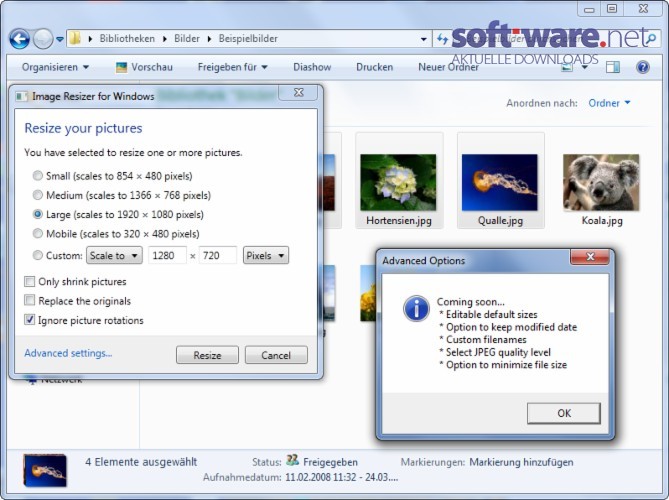Viewport: 669px width, 500px height.
Task: Click Markierung hinzufügen in the details pane
Action: [x=521, y=462]
